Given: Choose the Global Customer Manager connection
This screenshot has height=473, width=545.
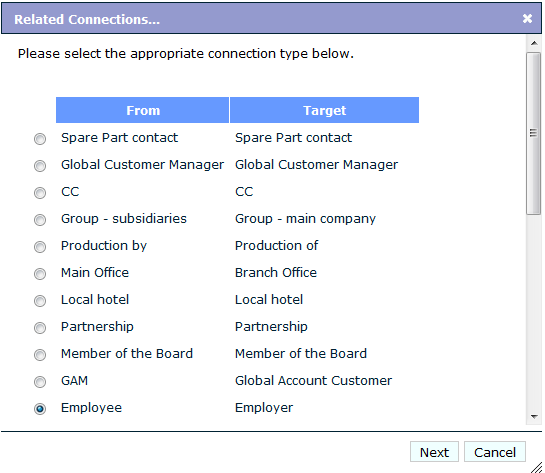Looking at the screenshot, I should 40,166.
